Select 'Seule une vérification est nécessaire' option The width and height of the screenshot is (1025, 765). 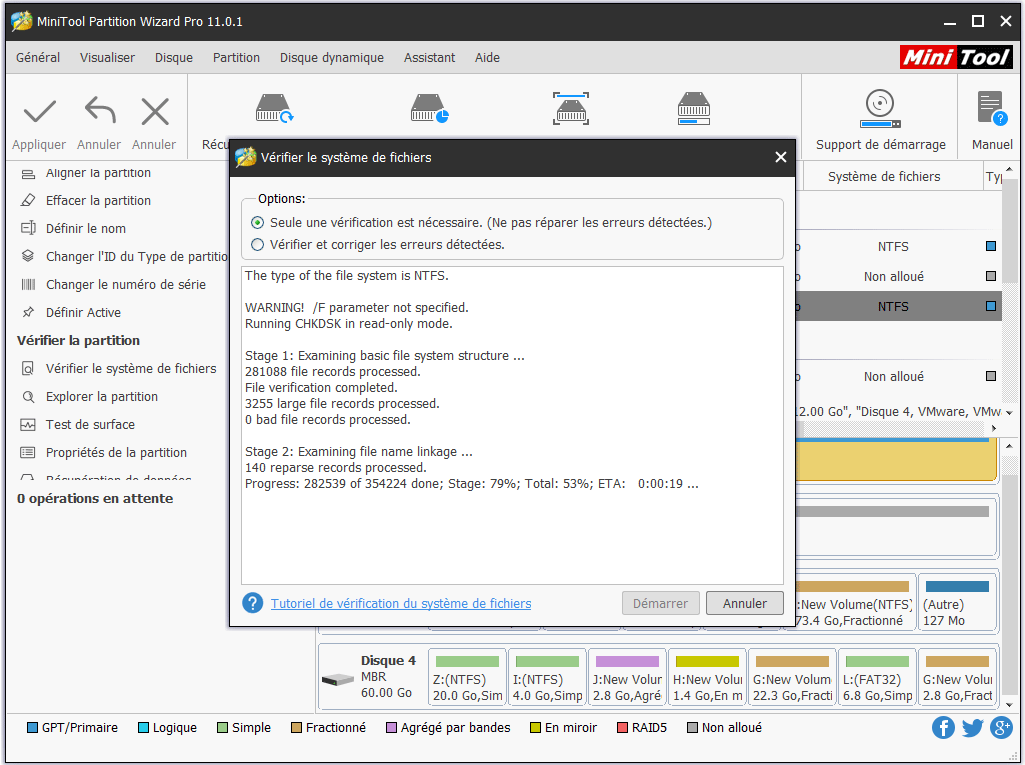pos(258,223)
